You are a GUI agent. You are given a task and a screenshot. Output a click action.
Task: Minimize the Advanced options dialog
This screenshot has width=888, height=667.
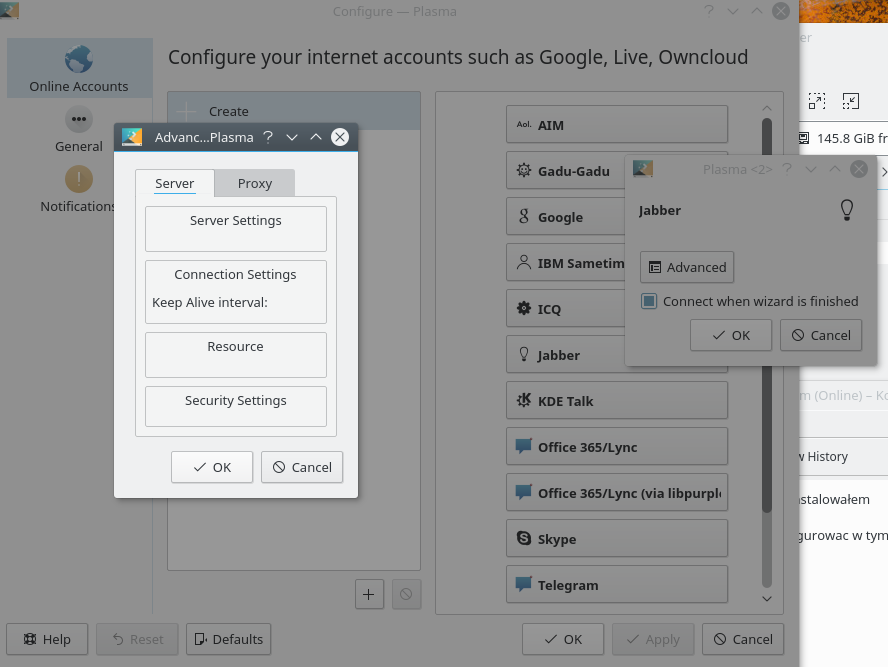tap(292, 137)
